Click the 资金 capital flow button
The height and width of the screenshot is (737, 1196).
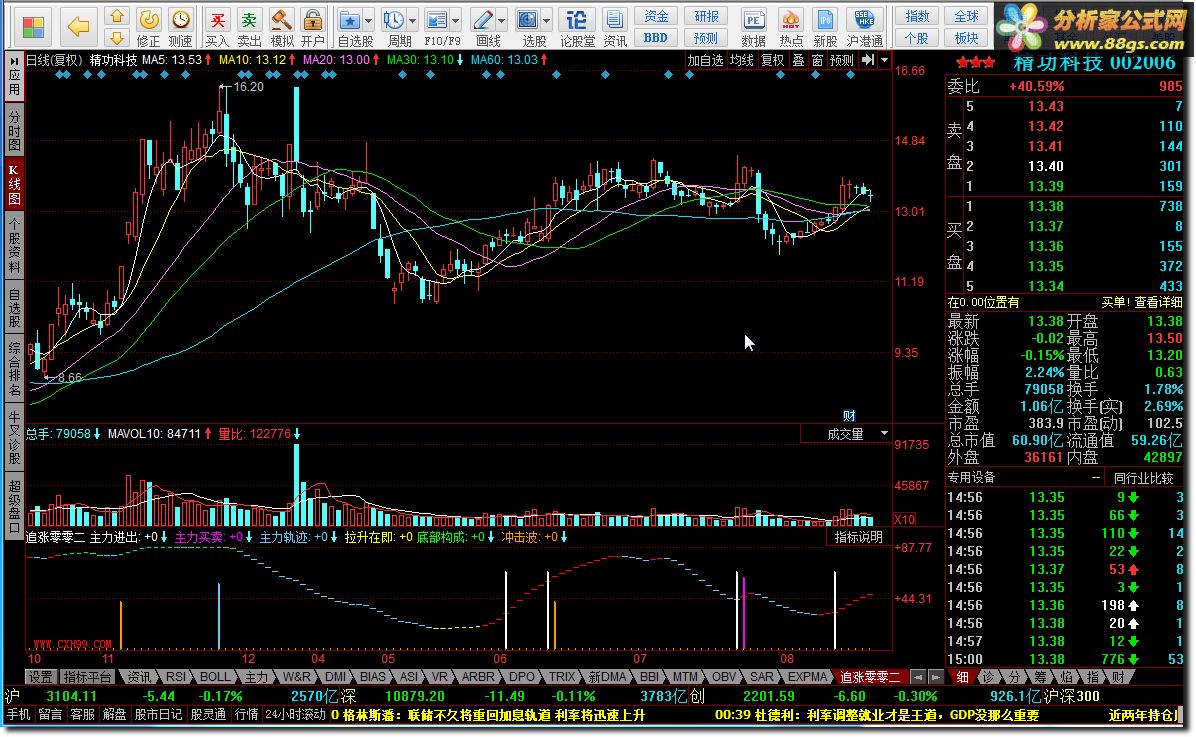[656, 16]
